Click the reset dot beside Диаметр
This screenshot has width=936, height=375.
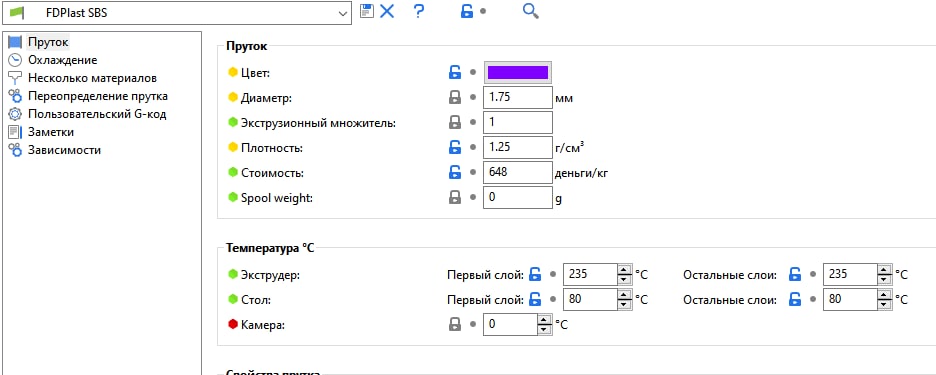(473, 97)
